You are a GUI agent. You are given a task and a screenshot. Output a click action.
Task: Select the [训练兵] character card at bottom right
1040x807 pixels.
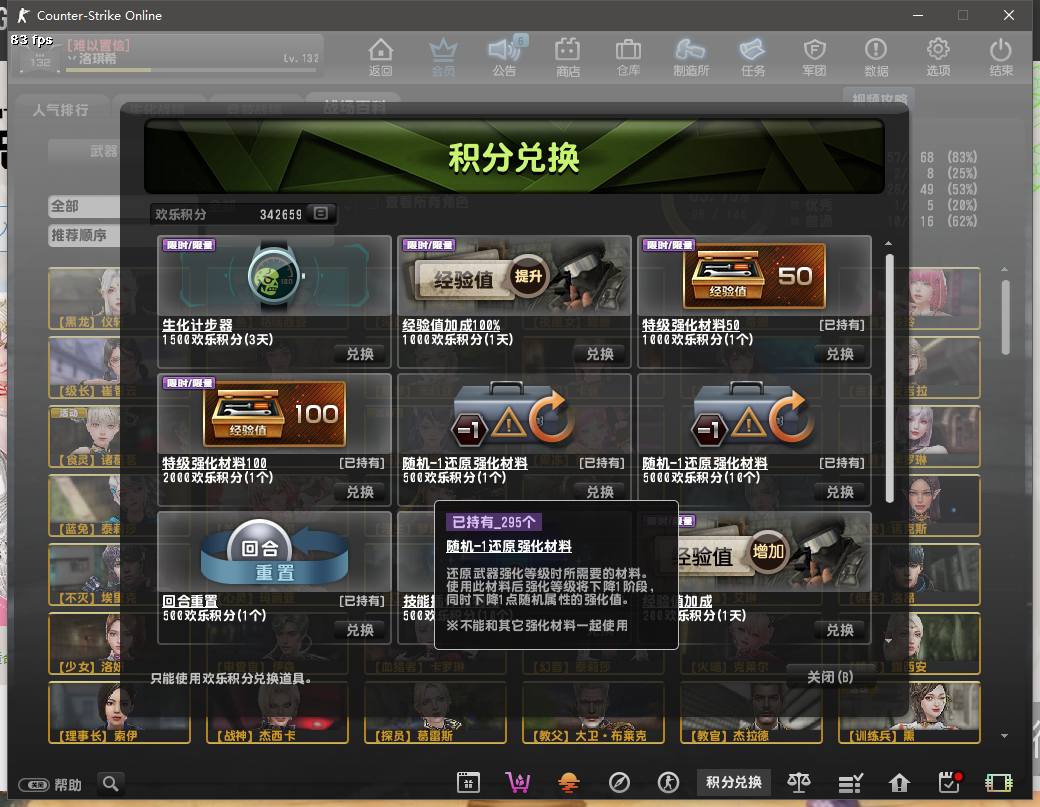pos(909,713)
